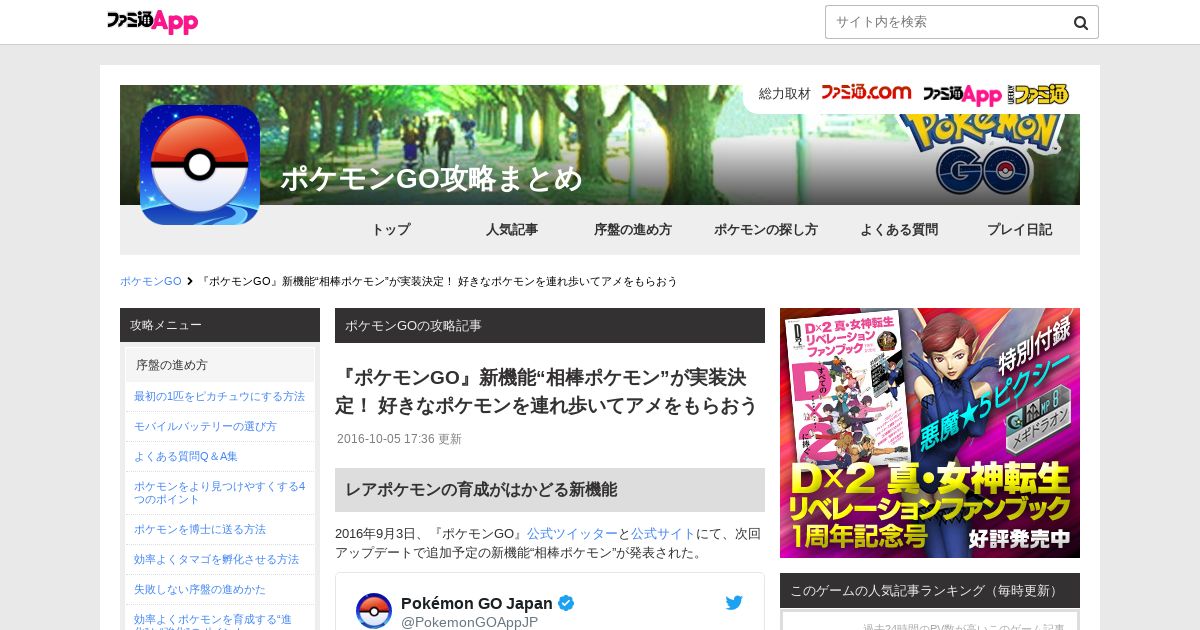1200x630 pixels.
Task: Click the 2016-10-05 17:36 更新 timestamp
Action: pyautogui.click(x=399, y=439)
